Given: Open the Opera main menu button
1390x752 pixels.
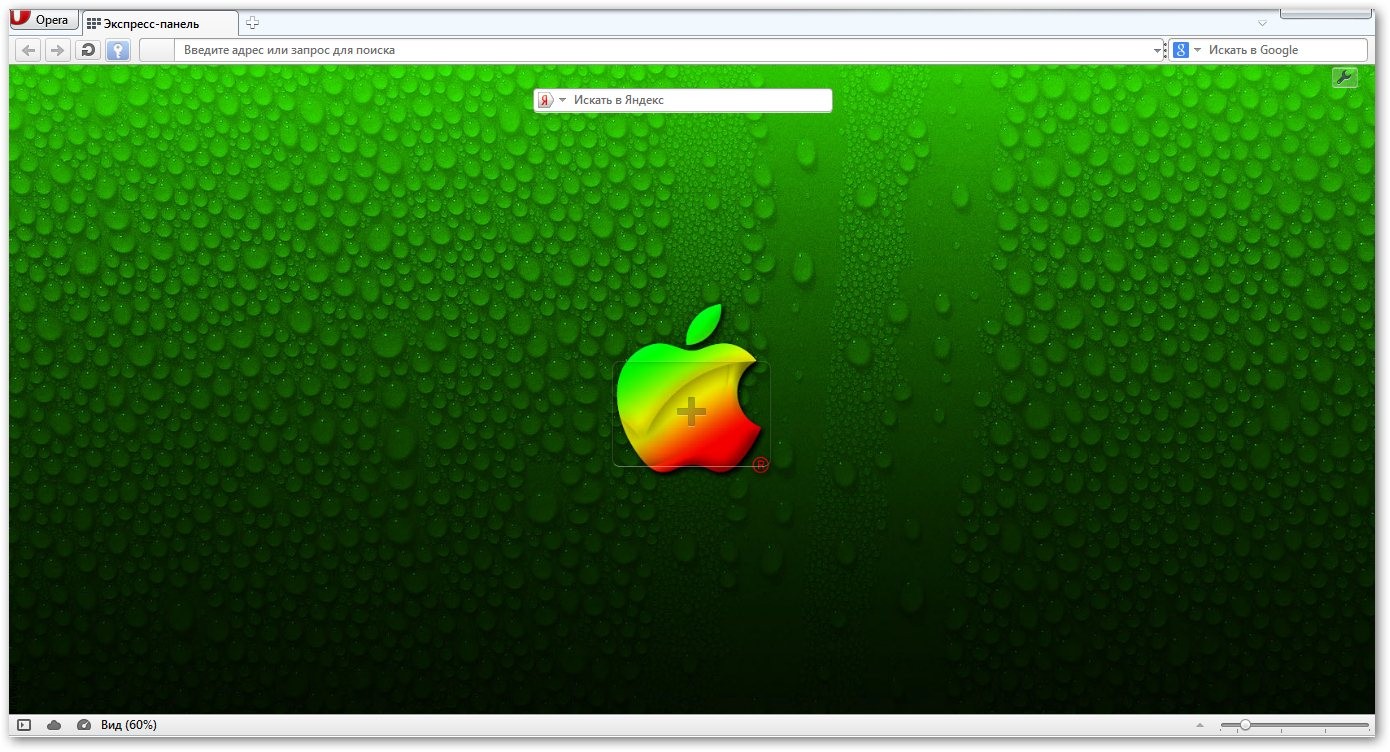Looking at the screenshot, I should click(x=44, y=20).
